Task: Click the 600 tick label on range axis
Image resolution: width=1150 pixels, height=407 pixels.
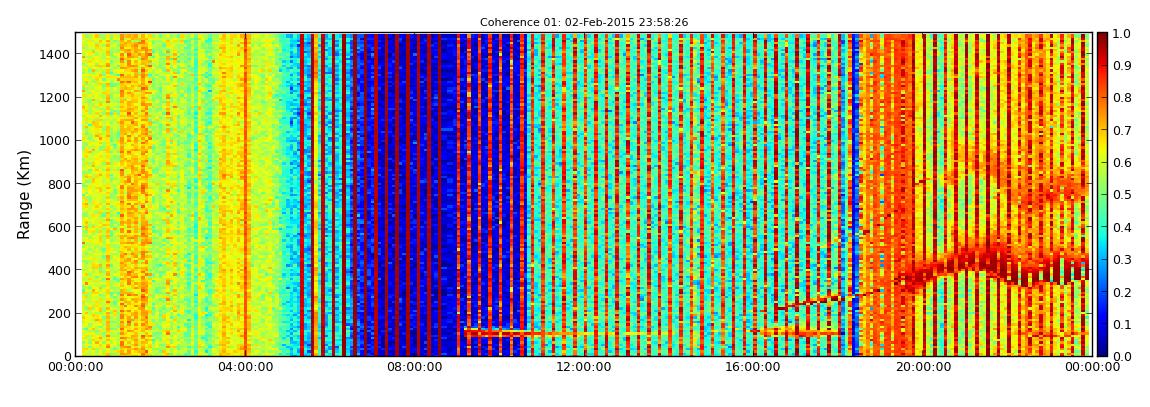Action: coord(59,227)
